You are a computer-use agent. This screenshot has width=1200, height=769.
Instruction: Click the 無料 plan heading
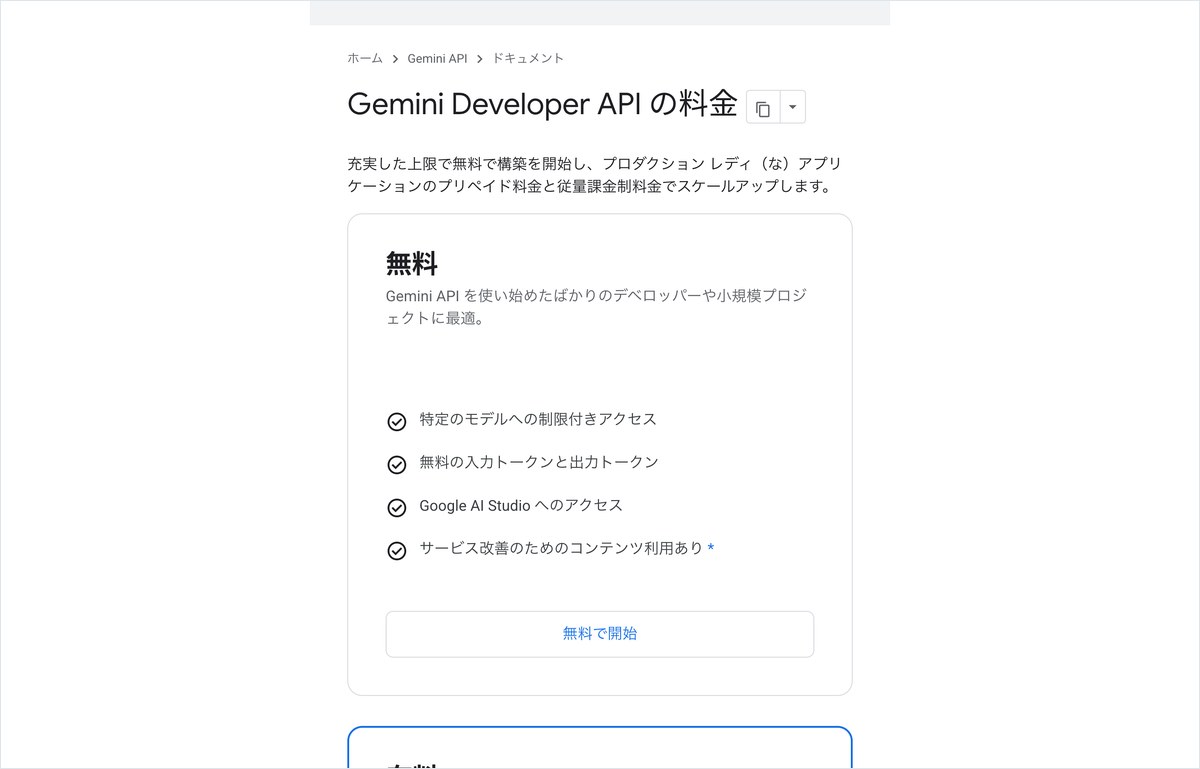pos(412,264)
